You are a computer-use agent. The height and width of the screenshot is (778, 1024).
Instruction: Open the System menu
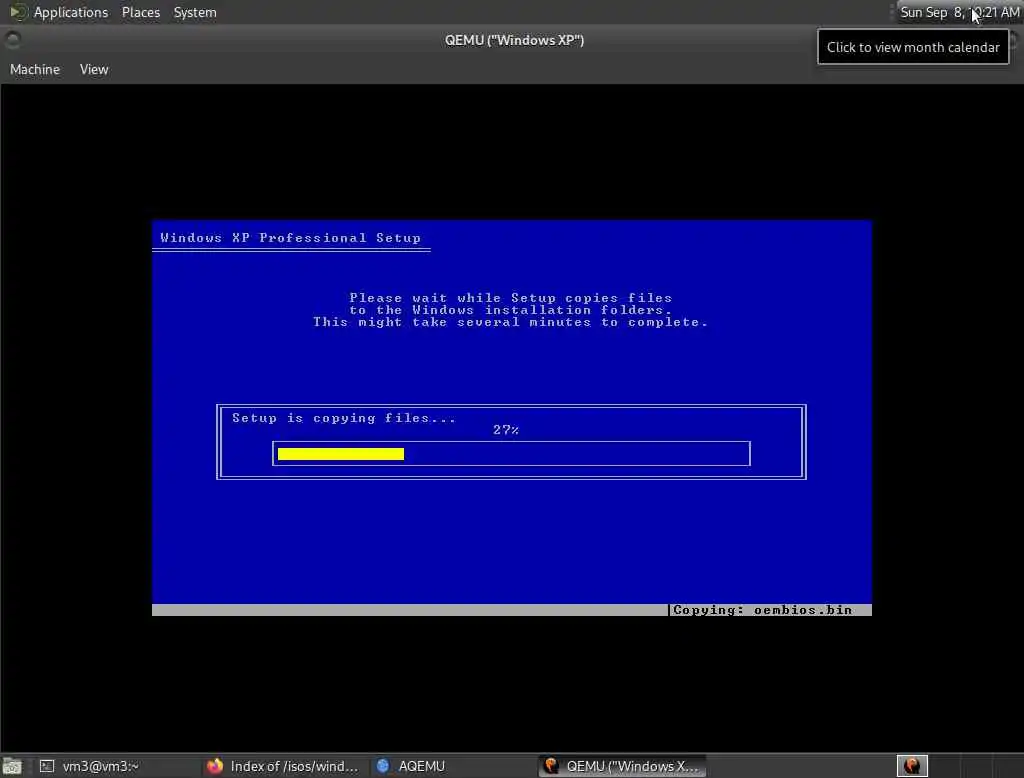coord(195,12)
